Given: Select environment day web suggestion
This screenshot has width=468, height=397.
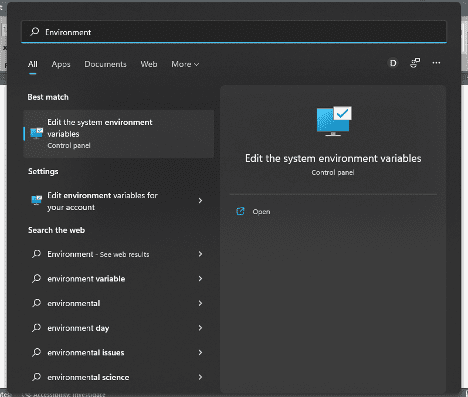Looking at the screenshot, I should click(119, 328).
